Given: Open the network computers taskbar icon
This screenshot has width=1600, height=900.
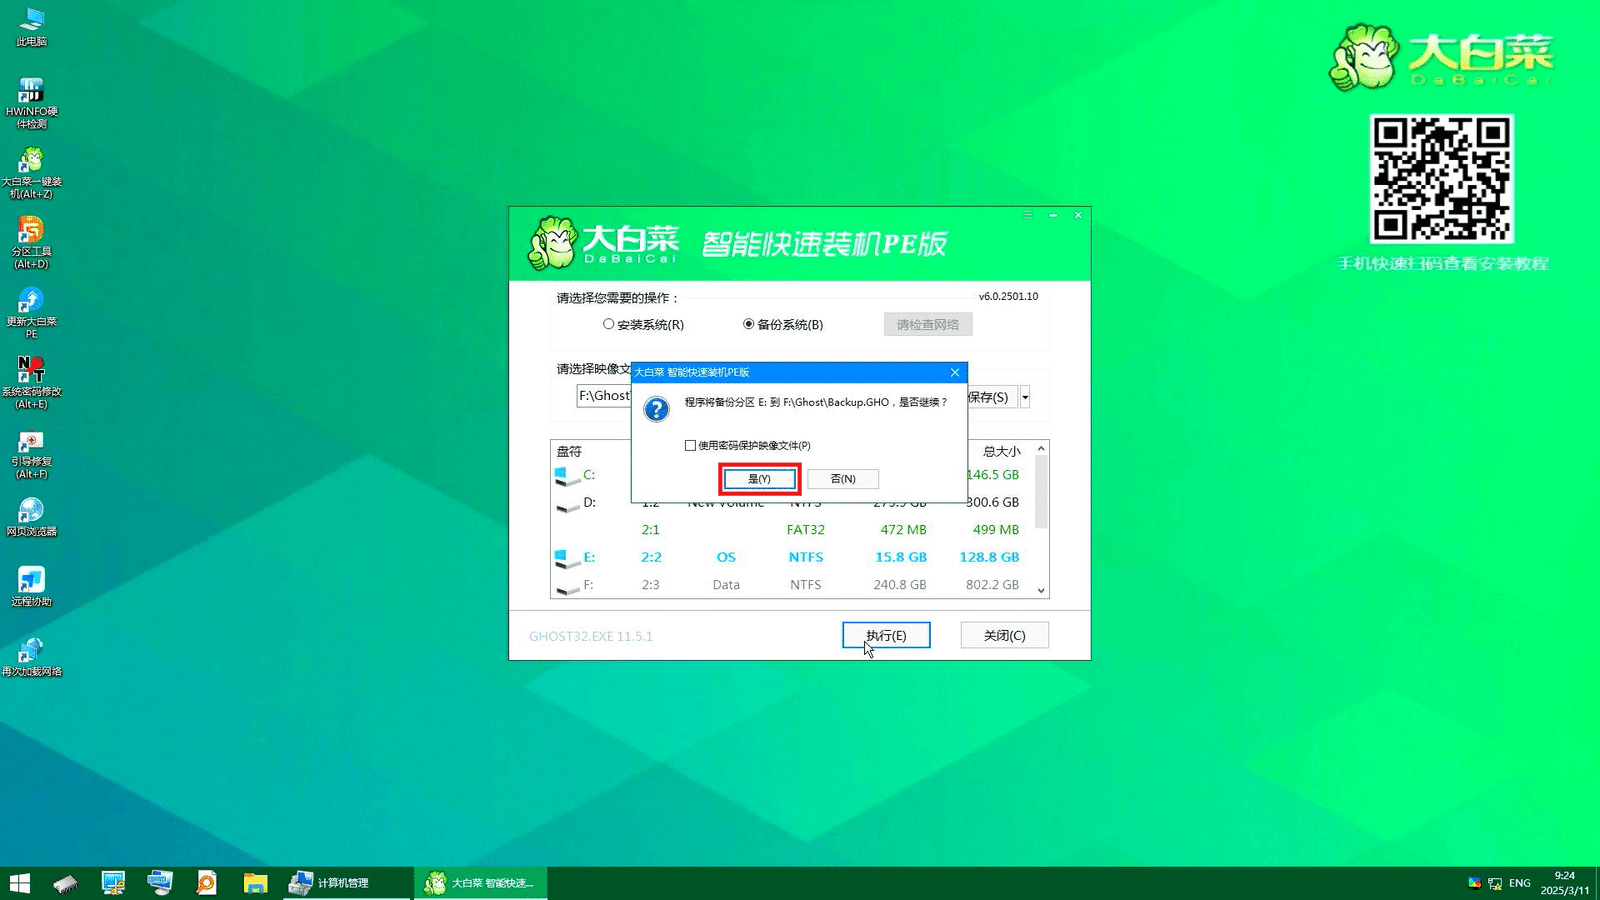Looking at the screenshot, I should point(160,883).
